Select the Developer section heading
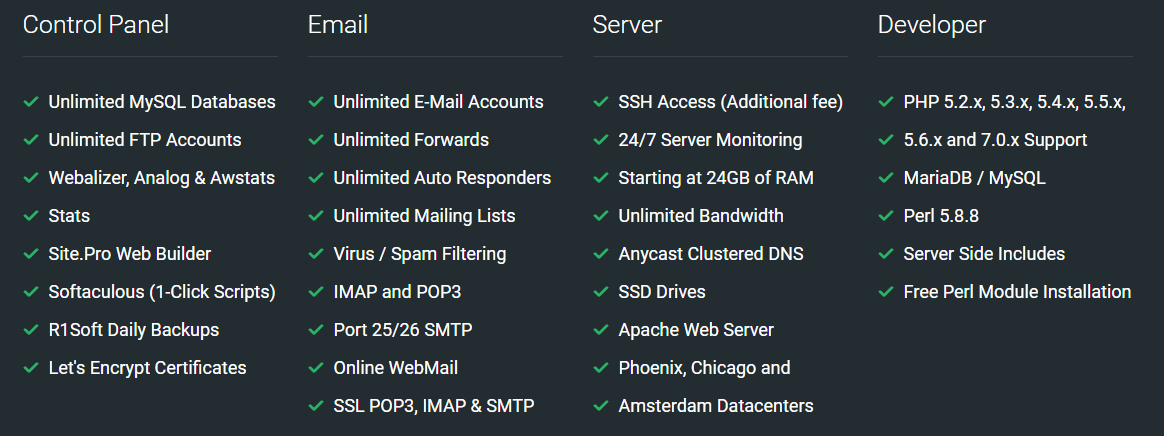1164x436 pixels. [x=932, y=25]
